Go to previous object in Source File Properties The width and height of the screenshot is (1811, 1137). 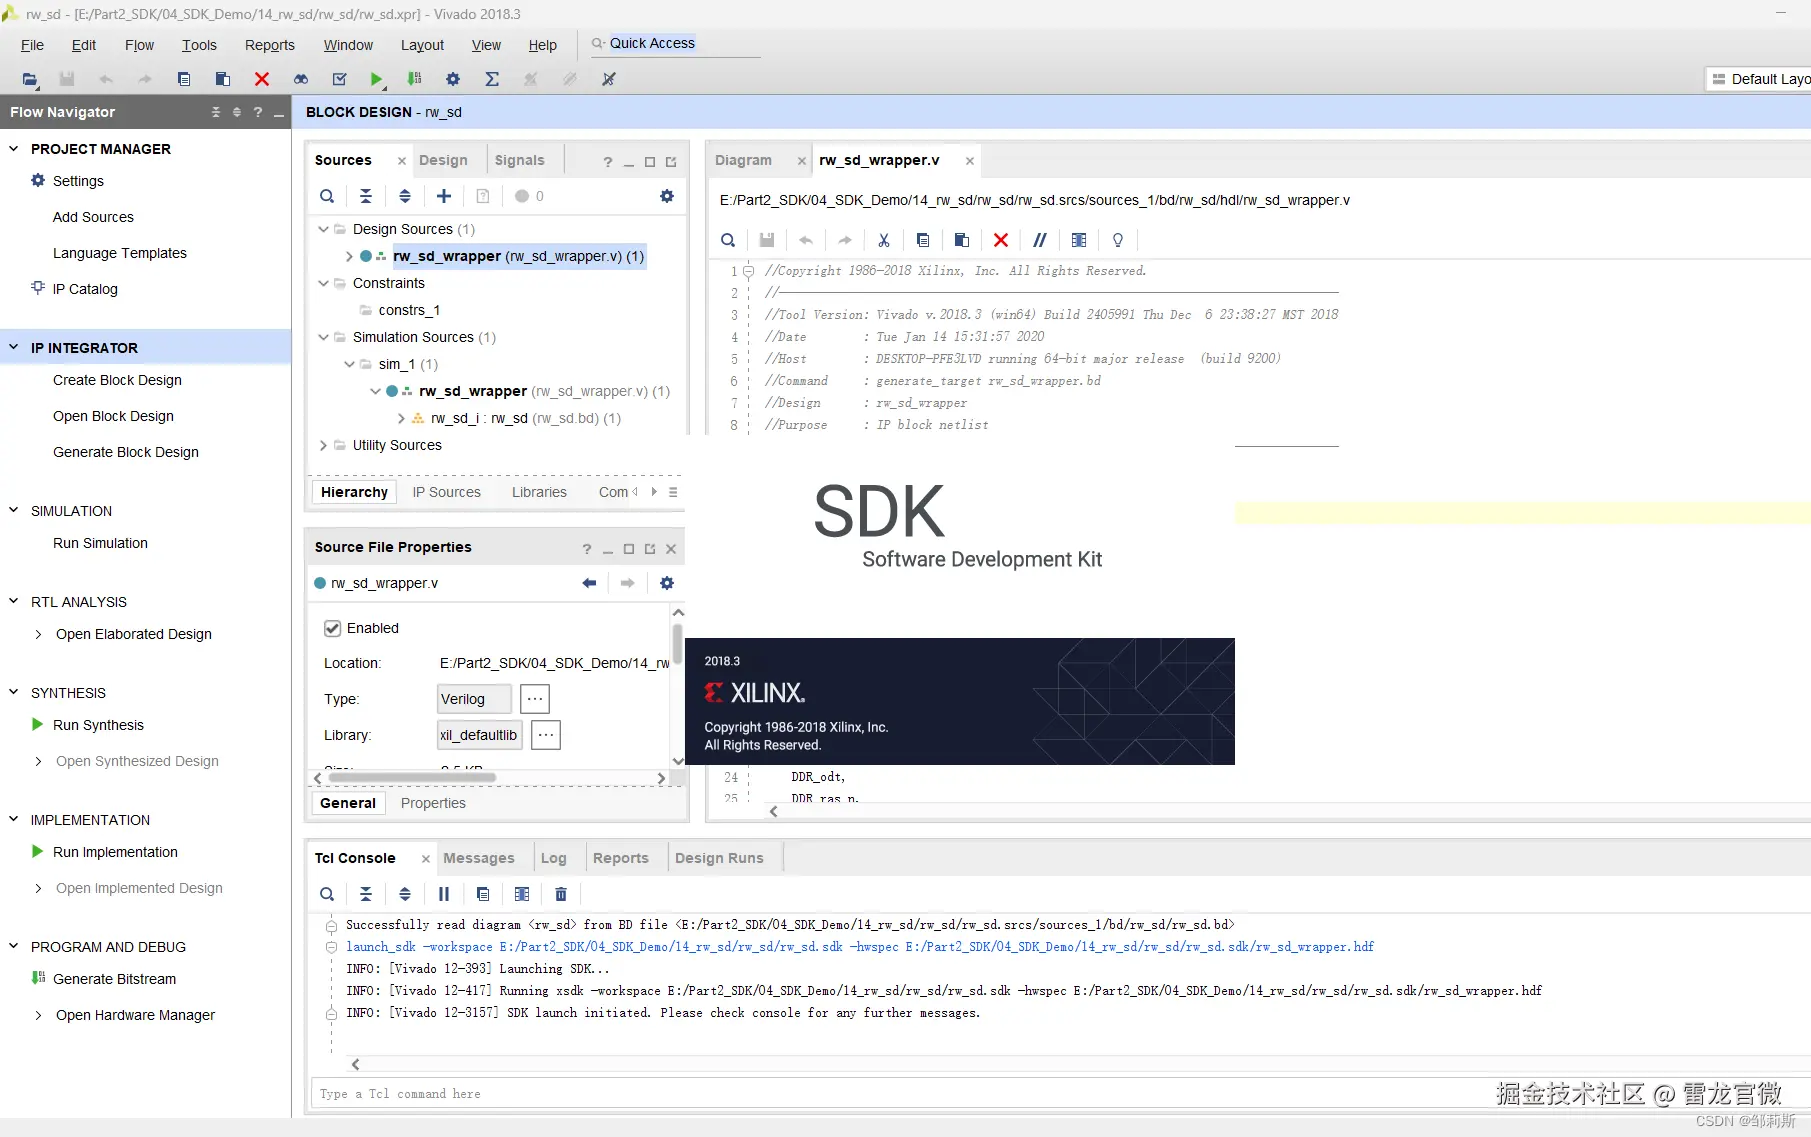tap(589, 583)
